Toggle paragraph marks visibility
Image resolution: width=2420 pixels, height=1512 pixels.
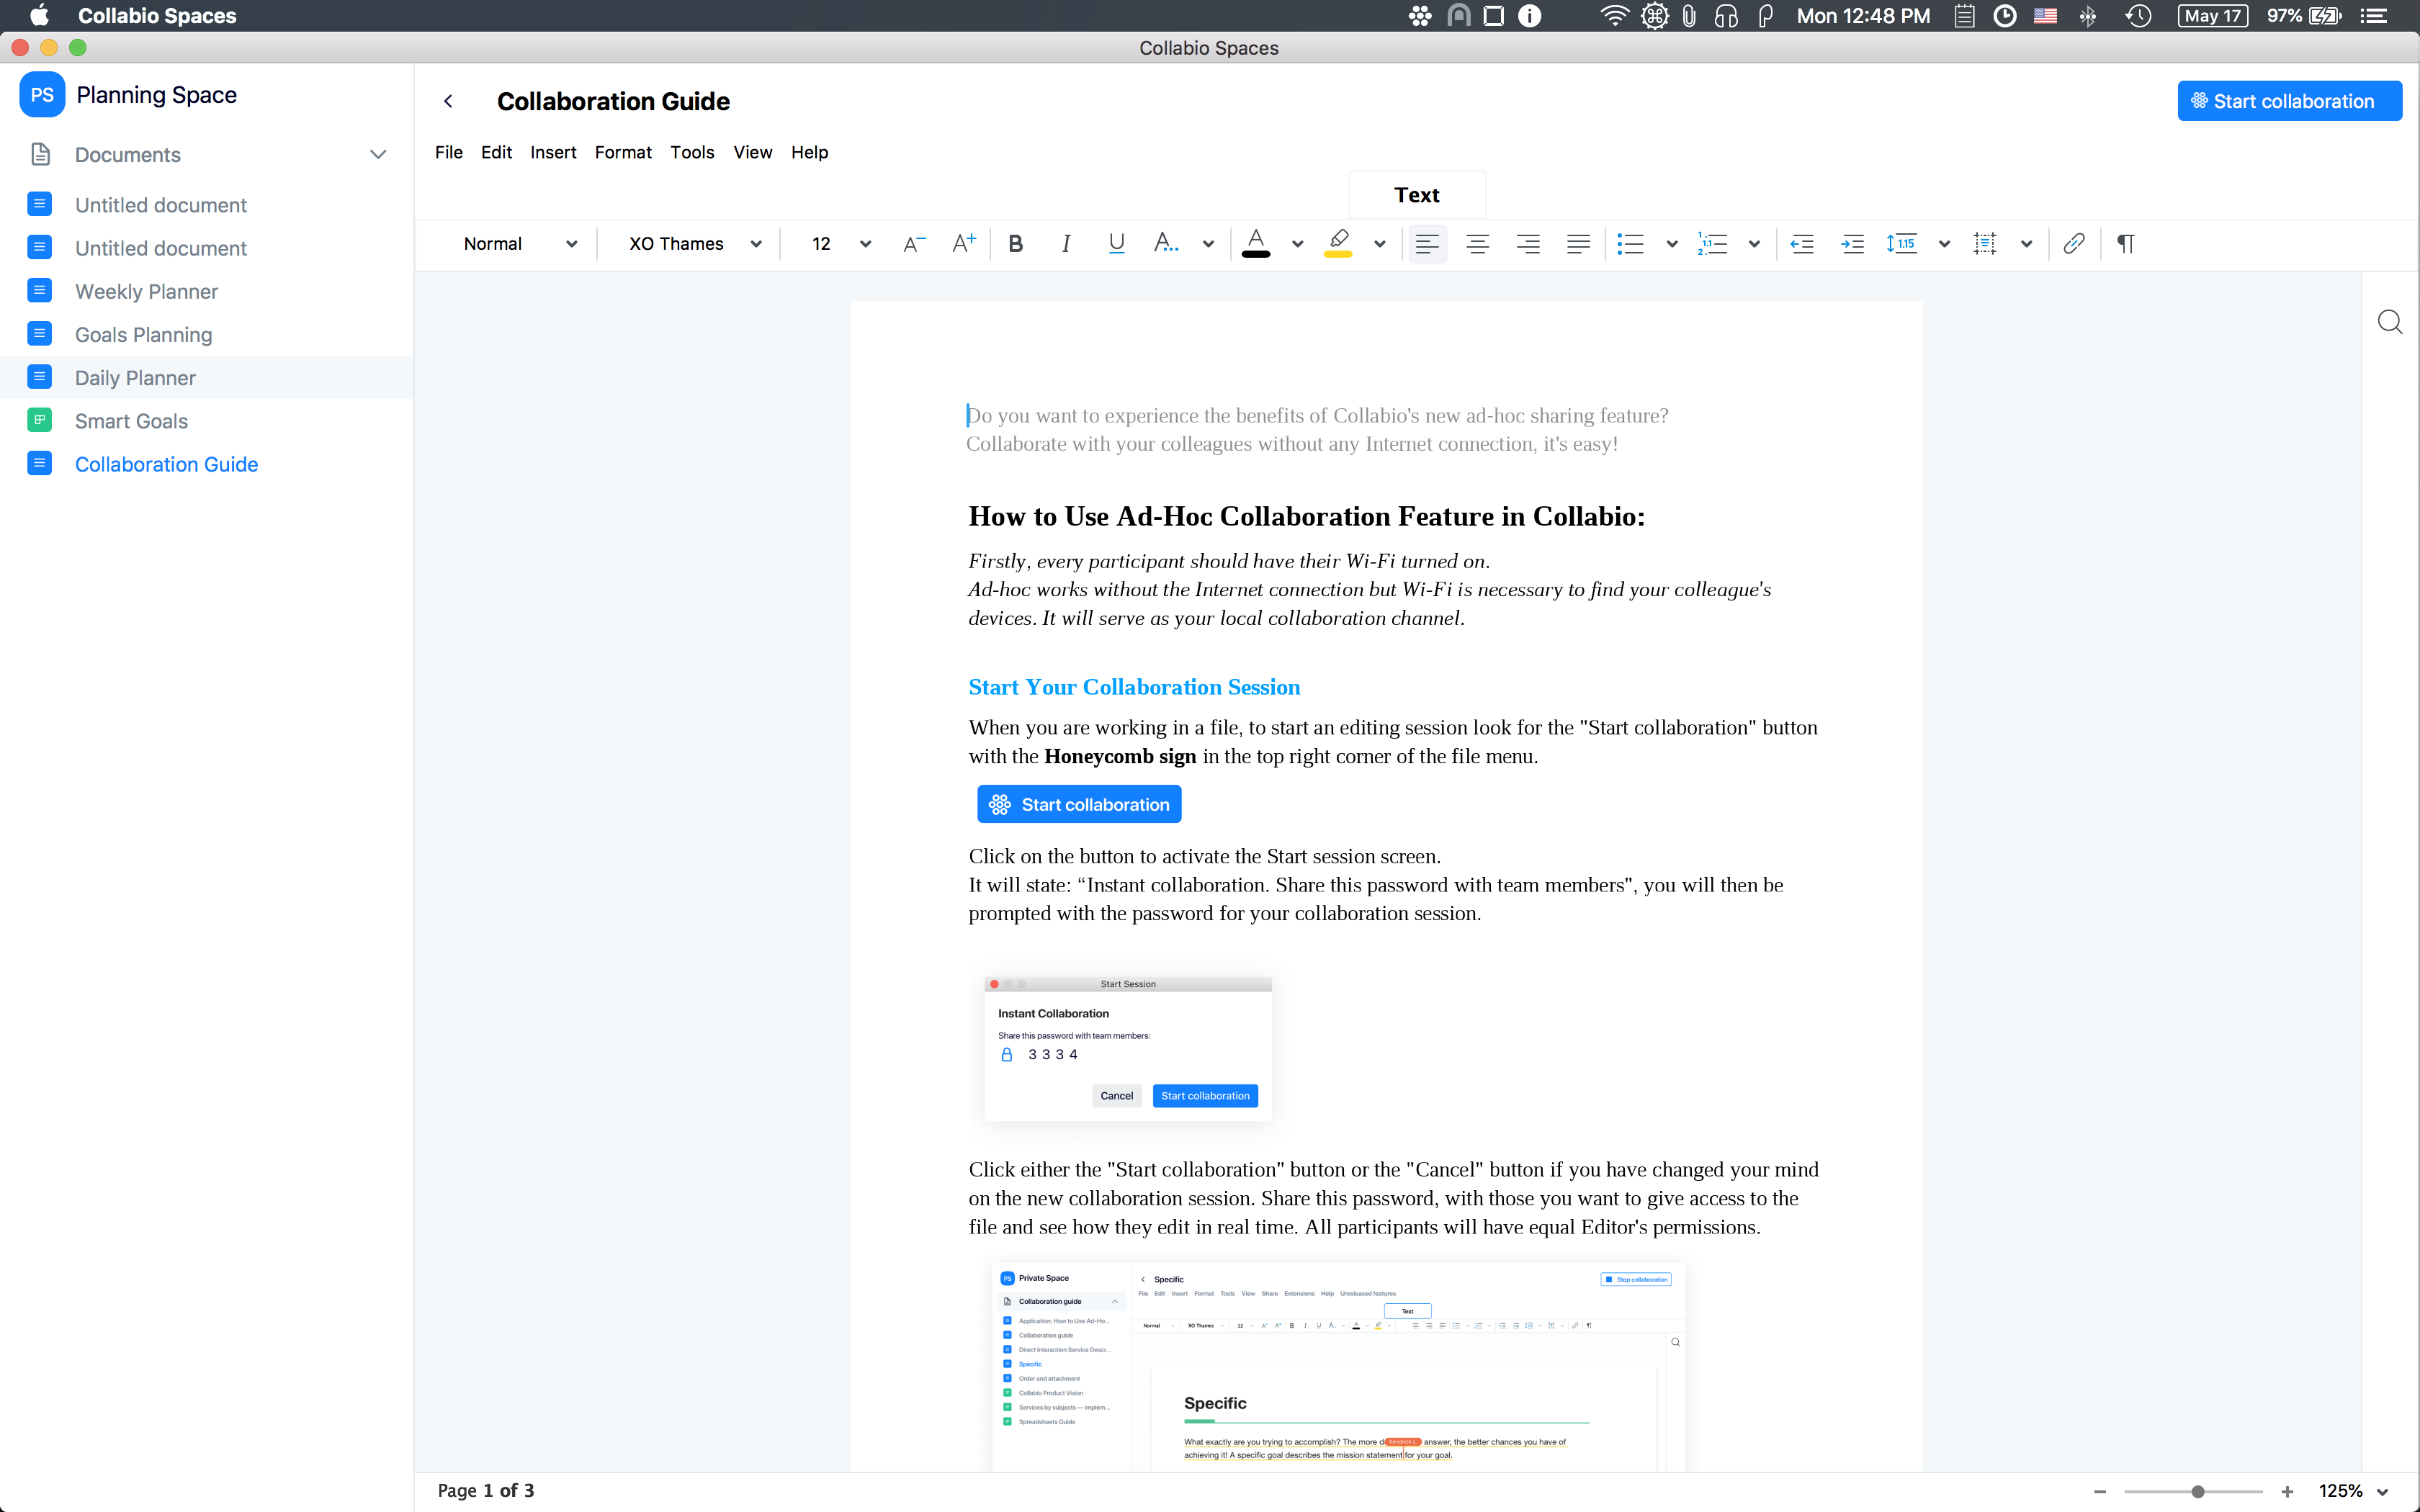coord(2125,244)
